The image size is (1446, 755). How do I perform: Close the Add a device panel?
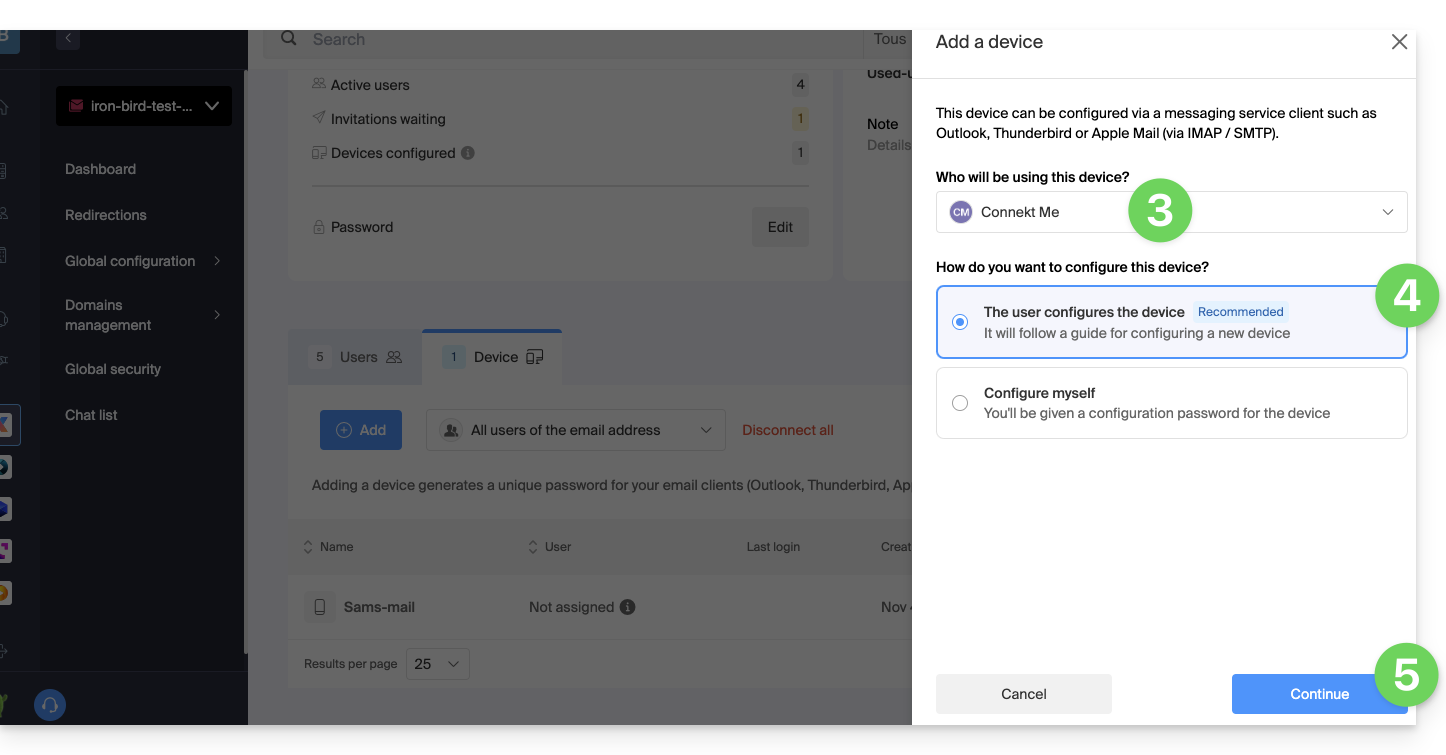[1399, 42]
